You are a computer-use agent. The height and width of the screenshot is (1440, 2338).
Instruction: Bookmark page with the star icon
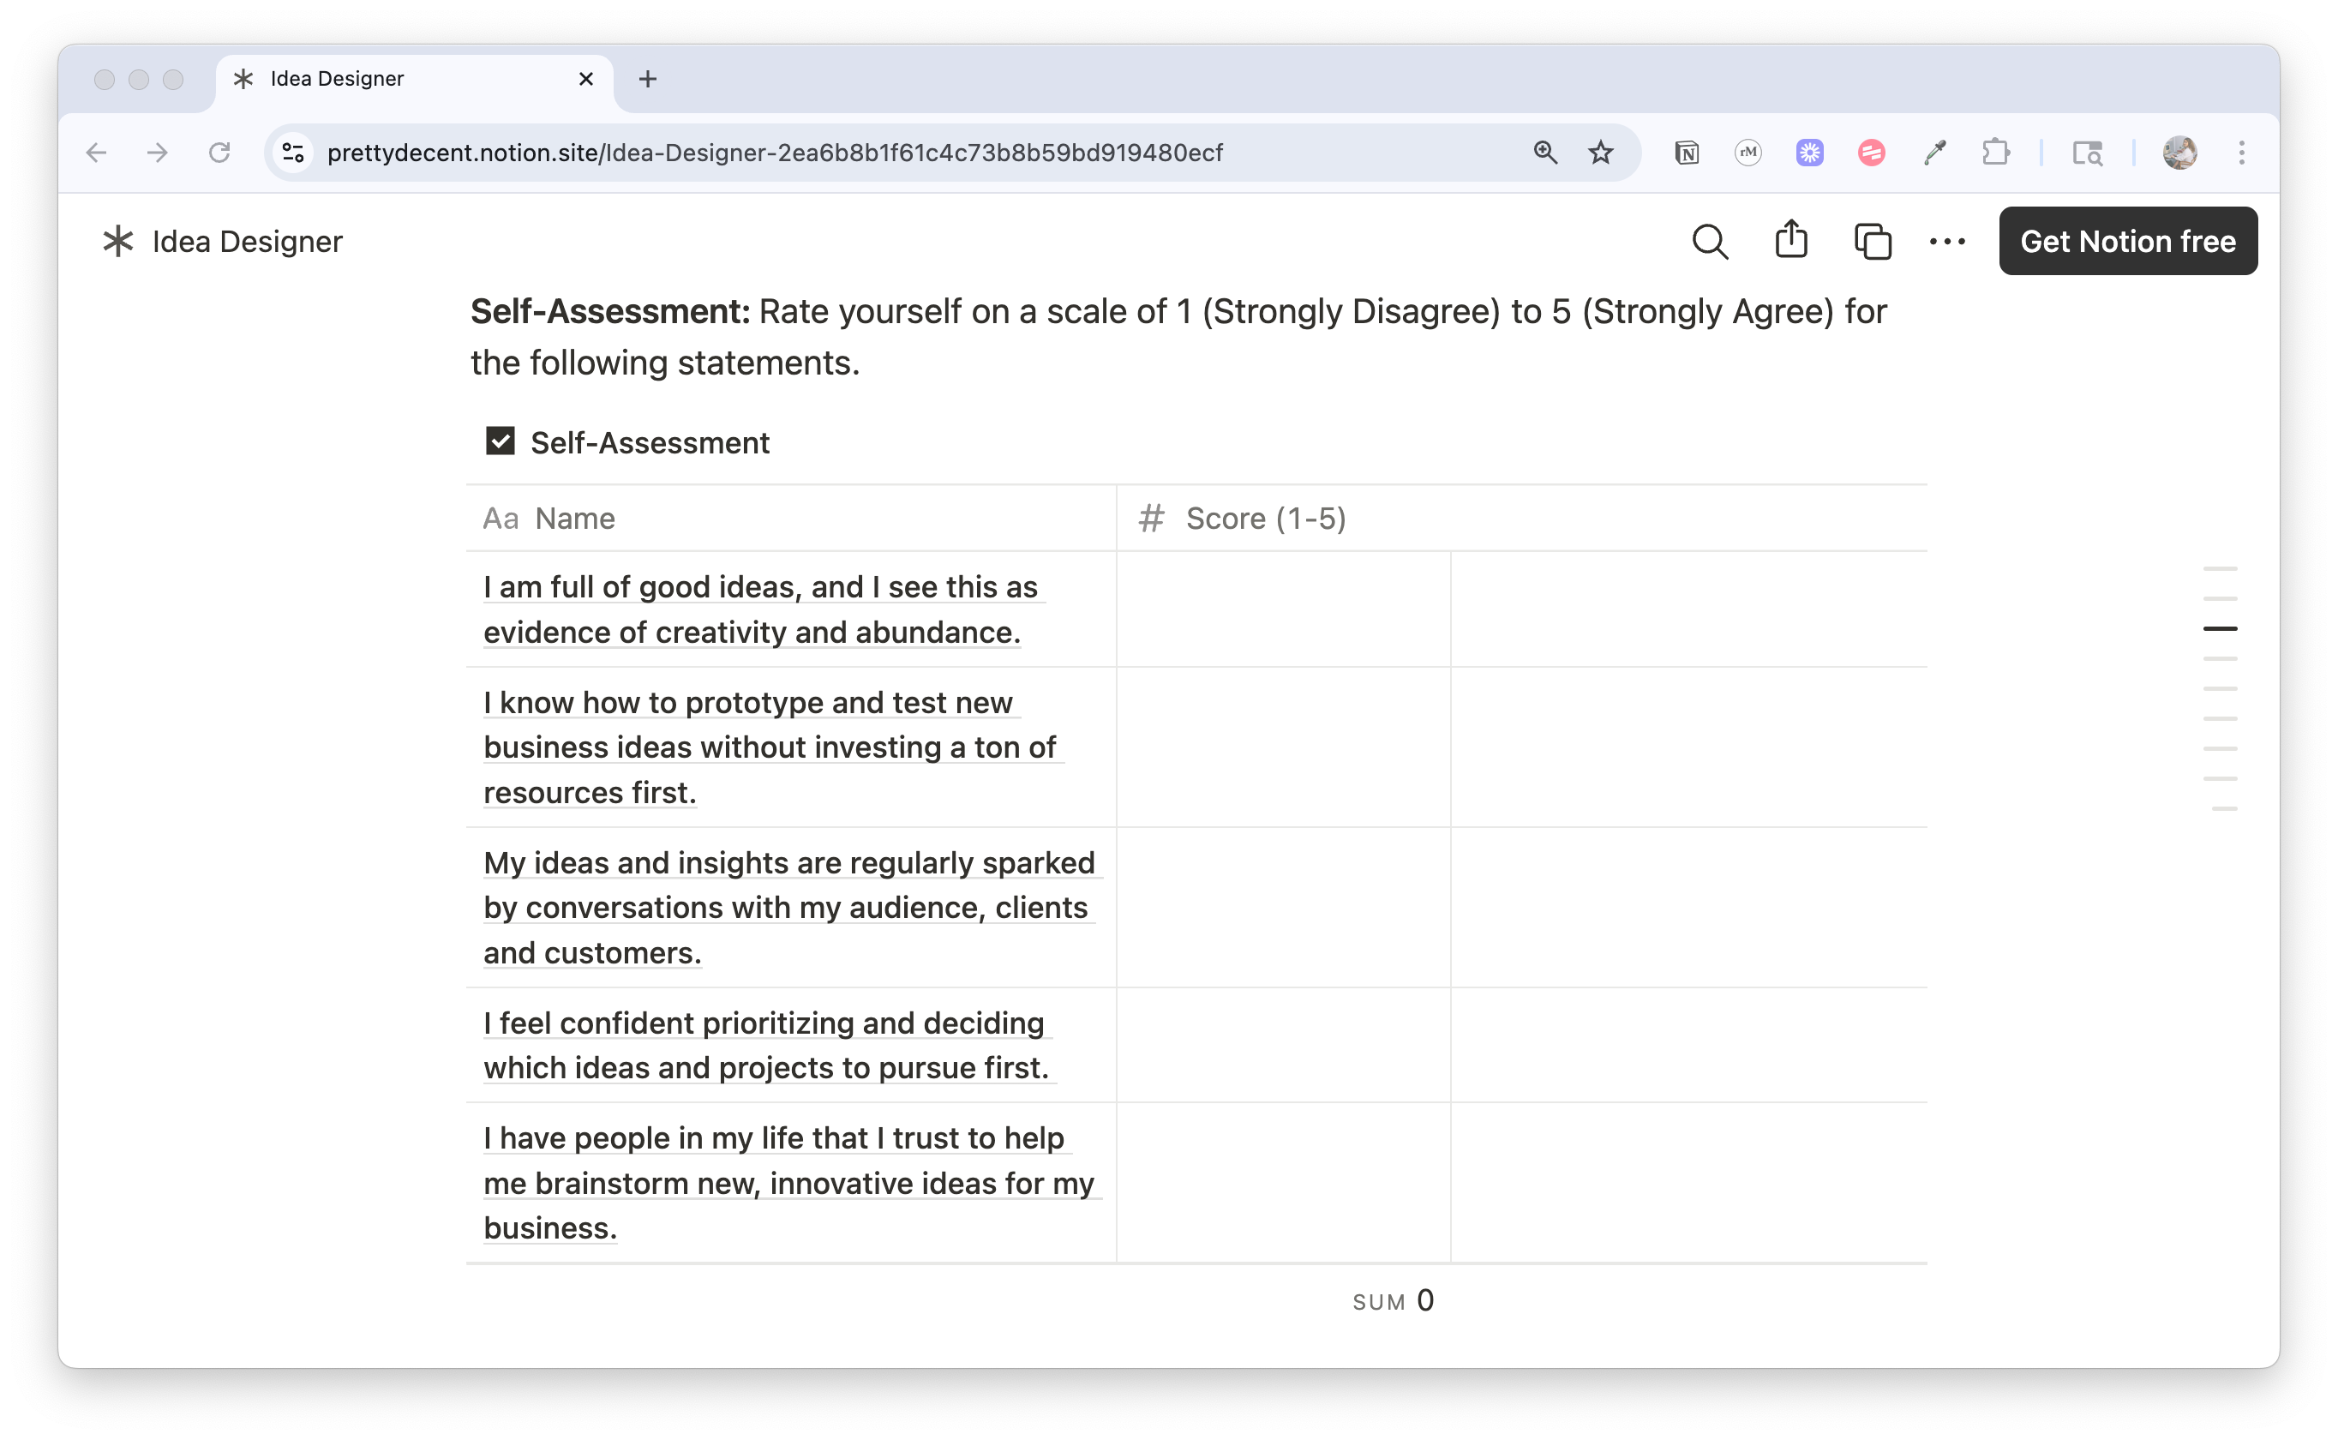1600,153
